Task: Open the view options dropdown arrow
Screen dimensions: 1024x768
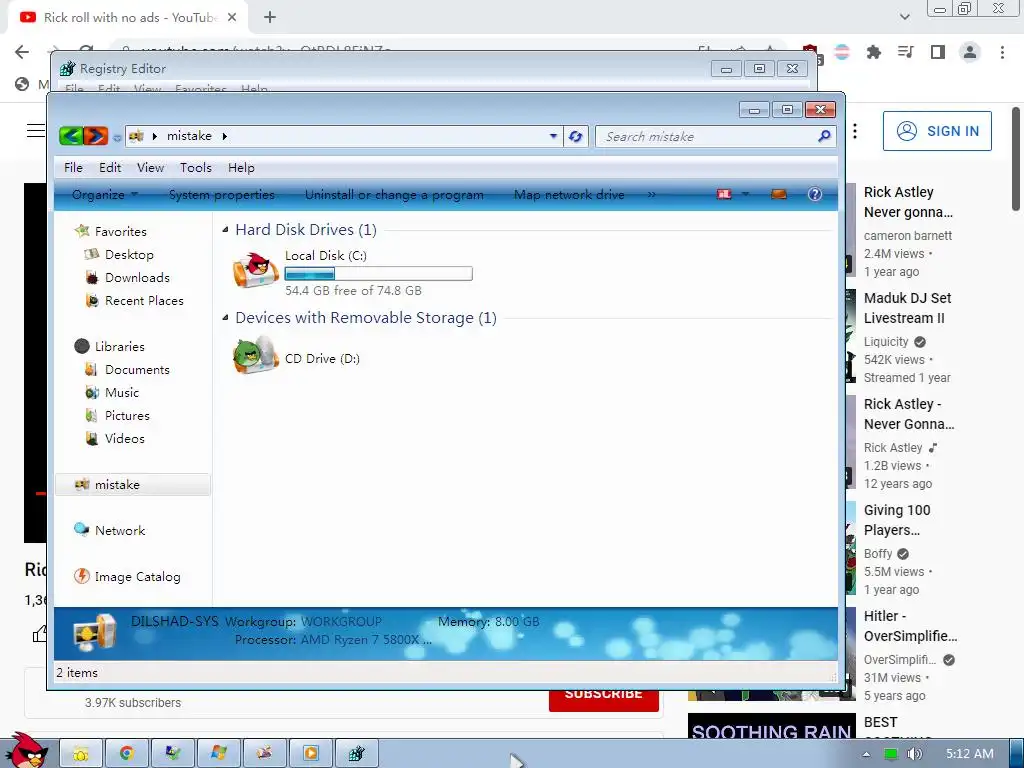Action: point(745,194)
